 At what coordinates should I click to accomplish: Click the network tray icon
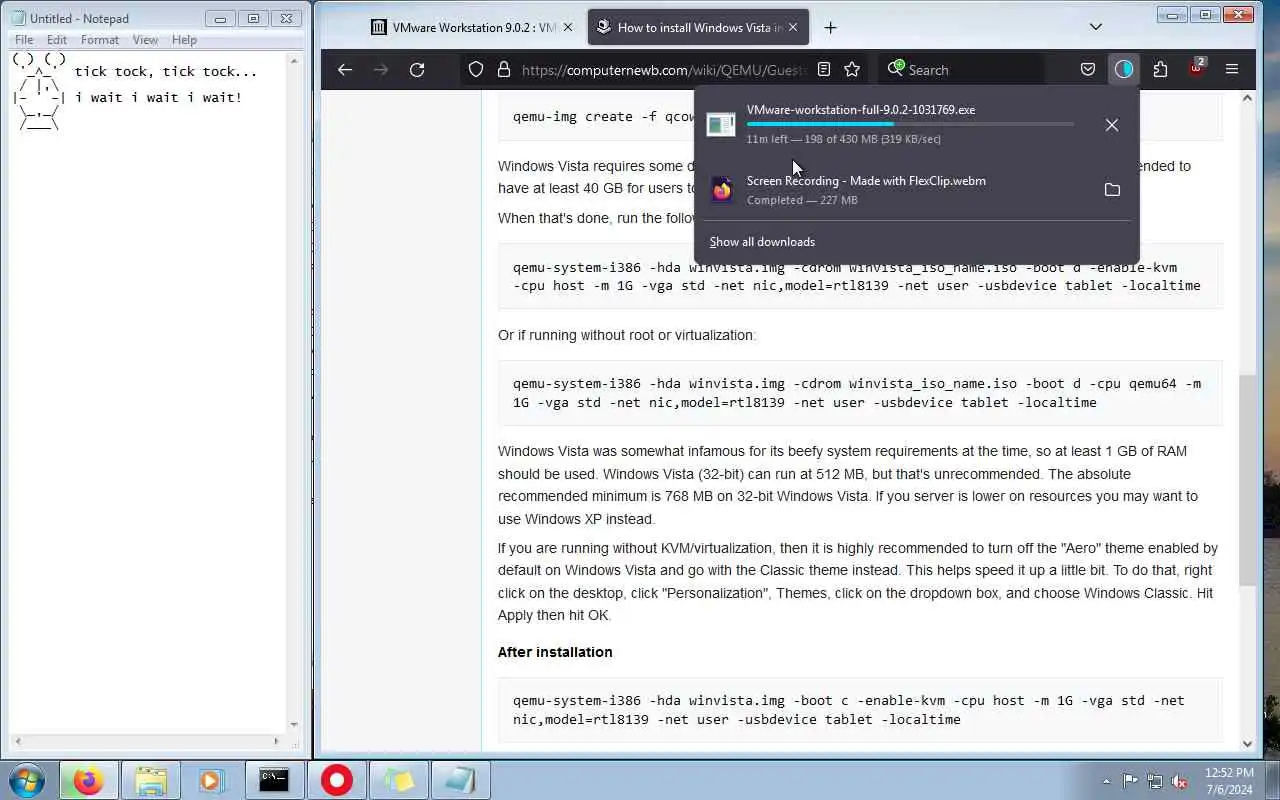[x=1155, y=781]
